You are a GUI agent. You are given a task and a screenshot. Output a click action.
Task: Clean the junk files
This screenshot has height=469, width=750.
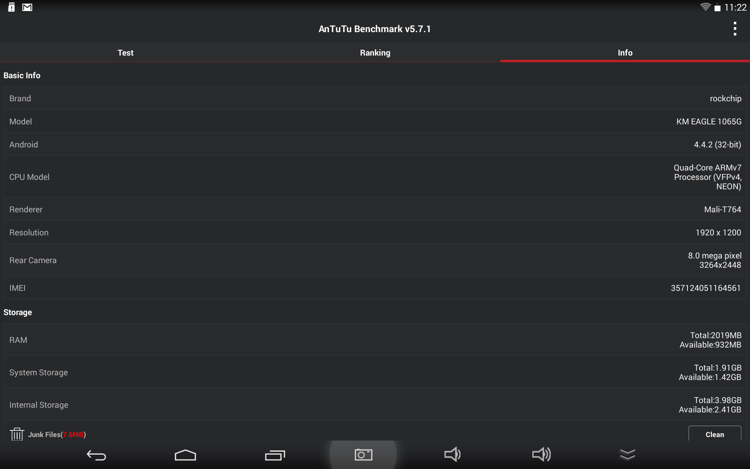point(715,434)
